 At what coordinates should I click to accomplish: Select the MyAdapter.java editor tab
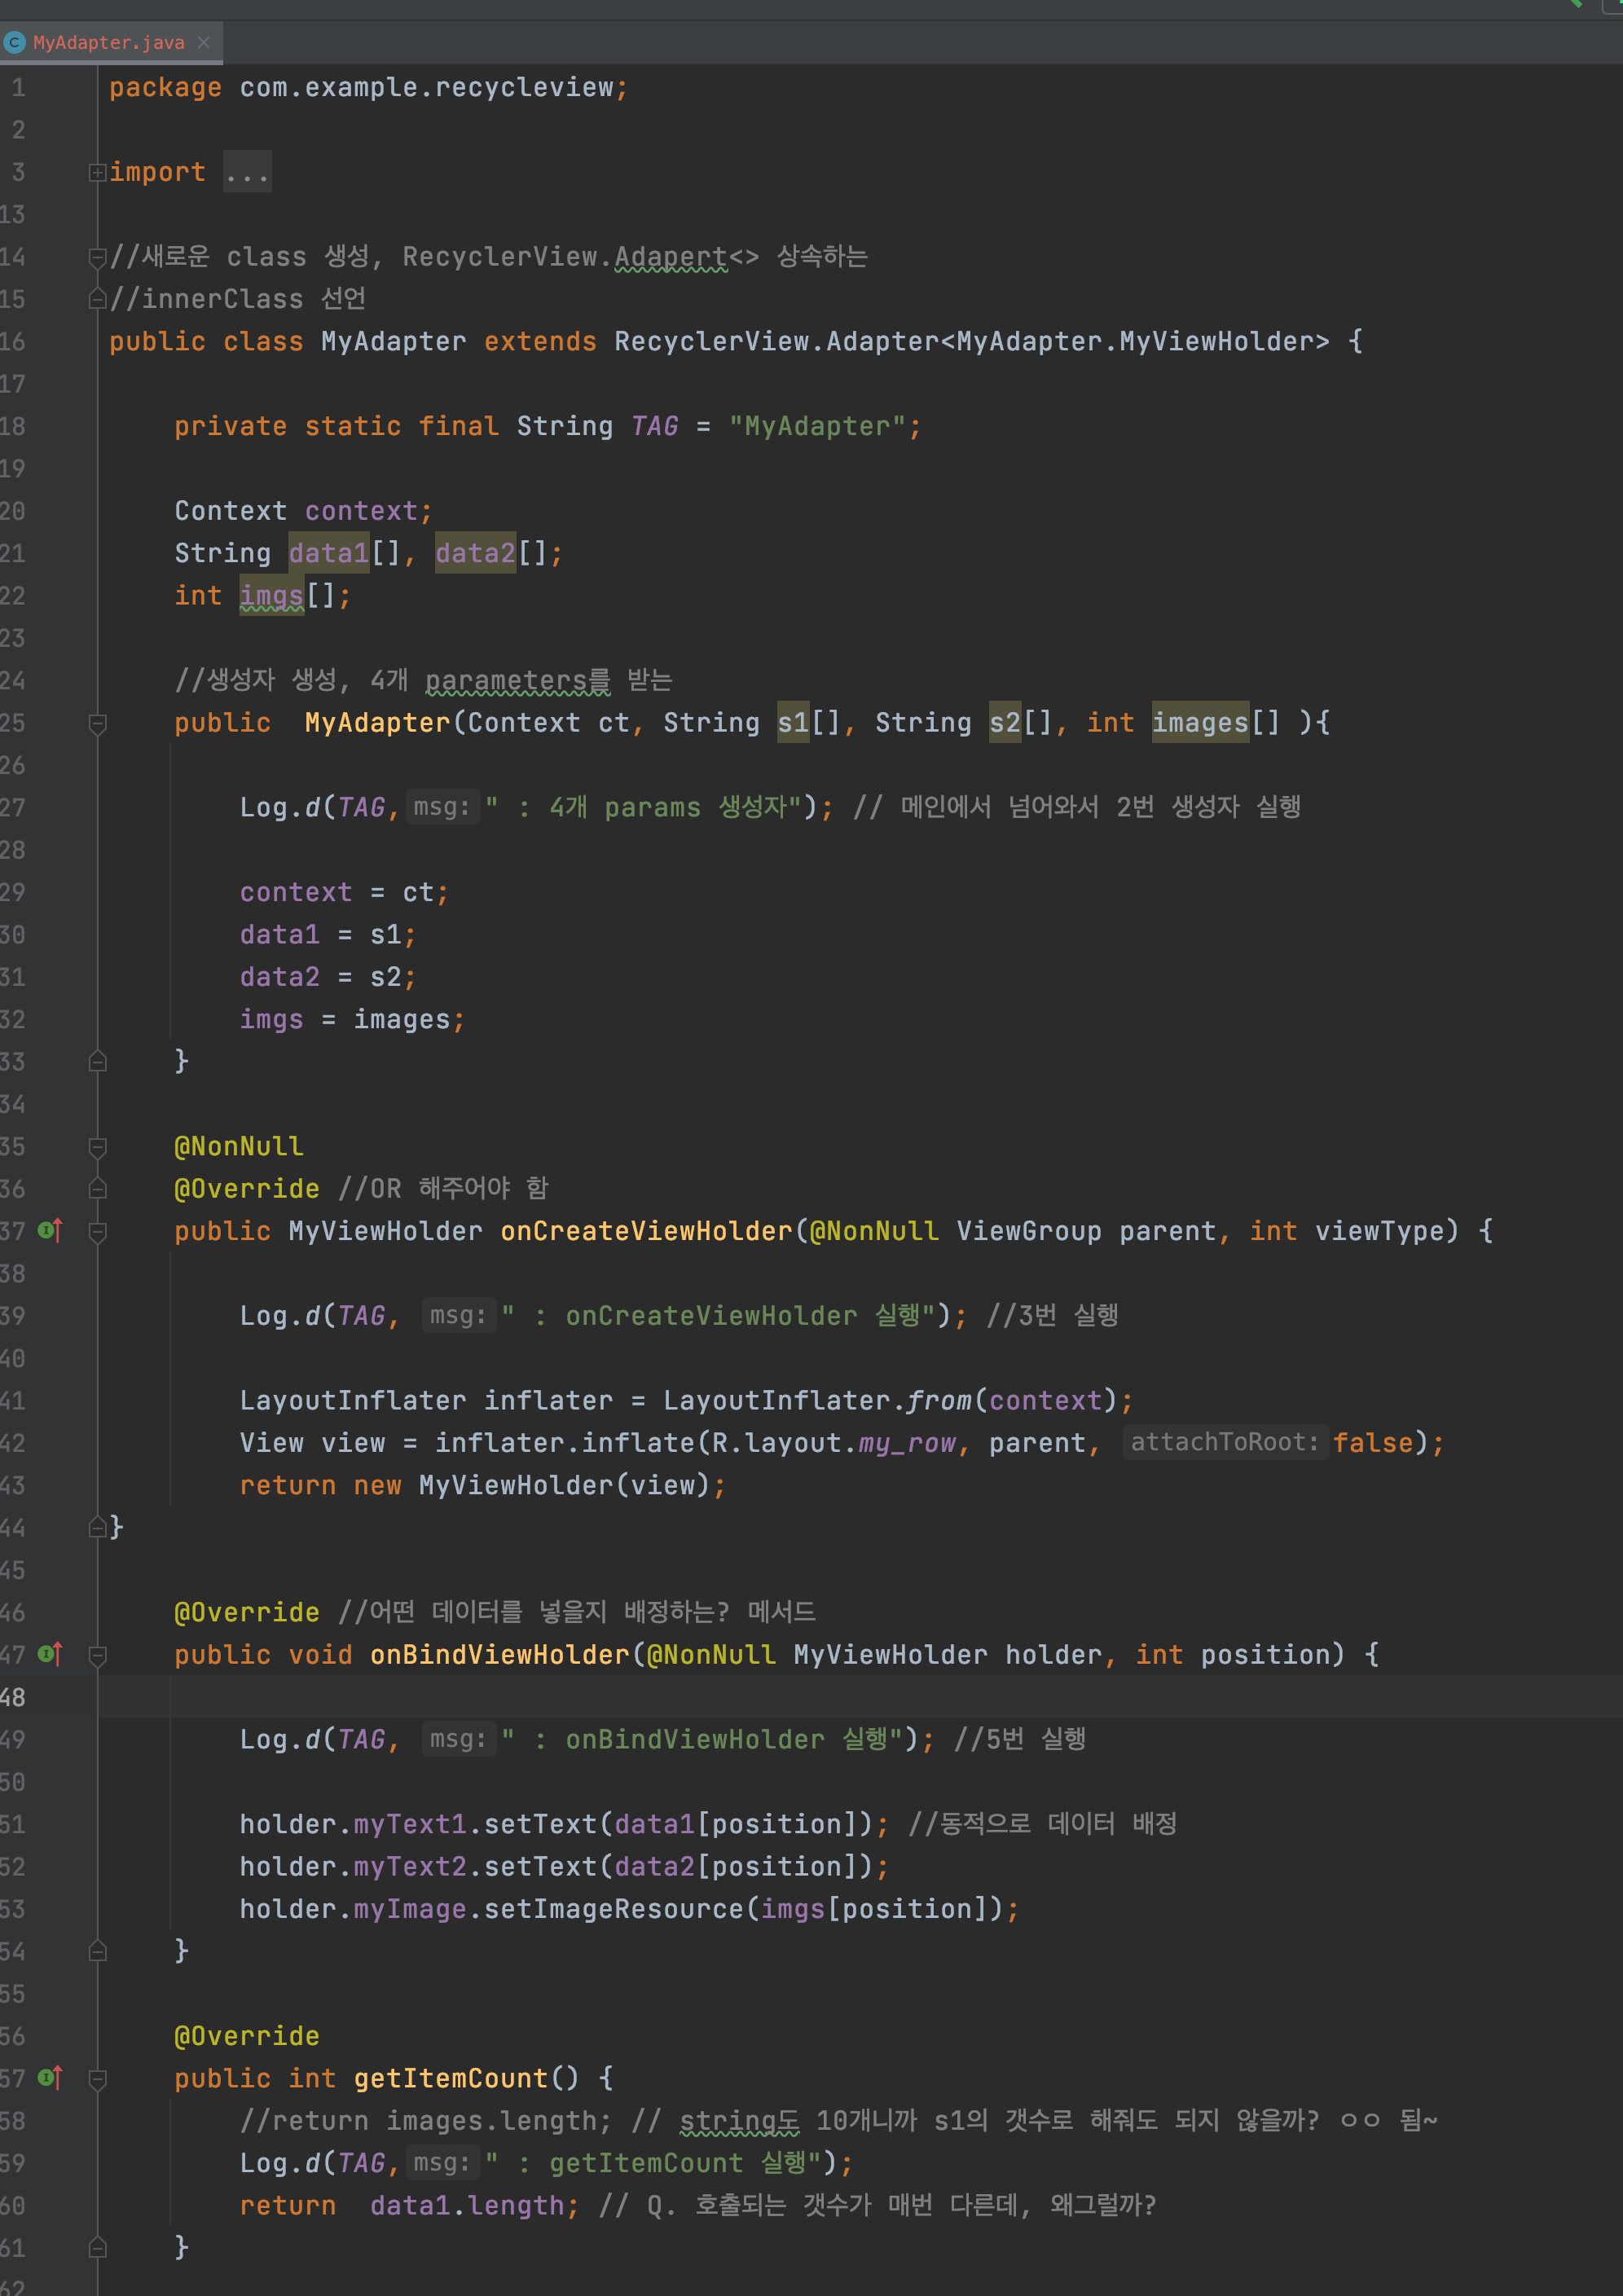coord(108,42)
